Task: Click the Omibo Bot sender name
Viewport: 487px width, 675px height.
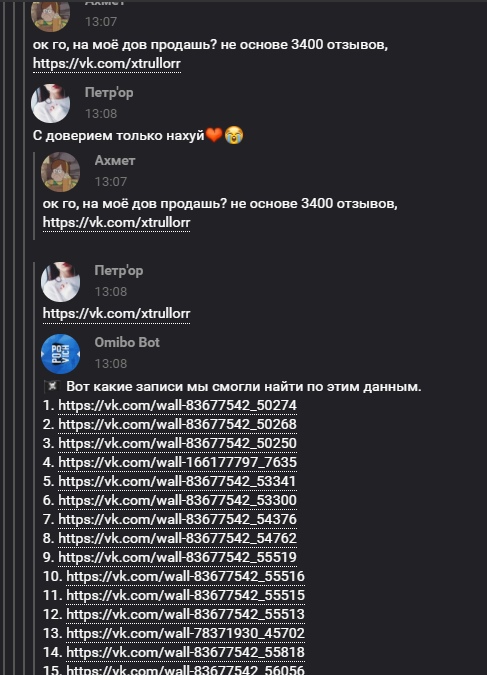Action: 127,342
